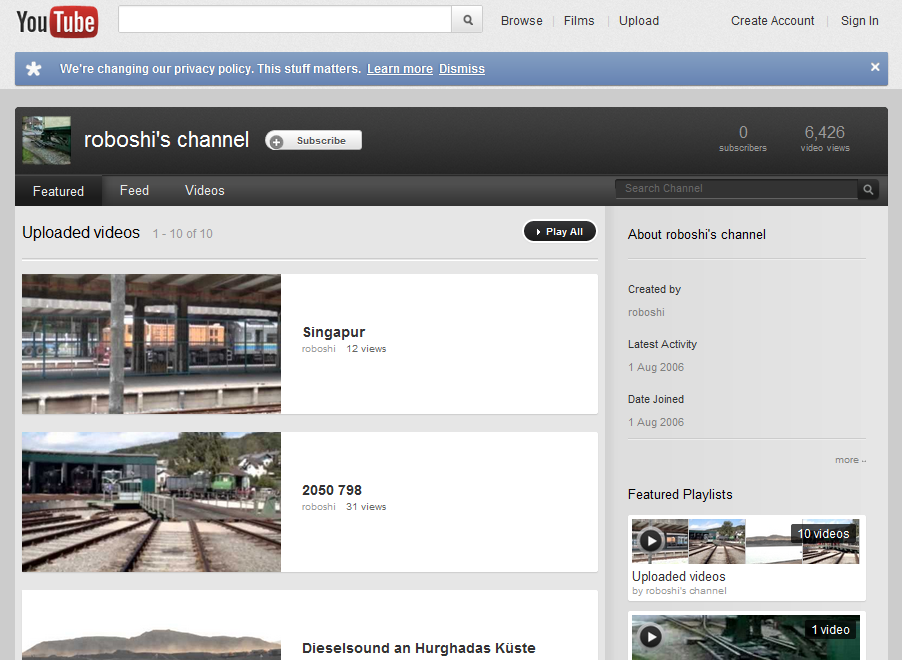
Task: Click the Featured Playlists heading
Action: (x=680, y=494)
